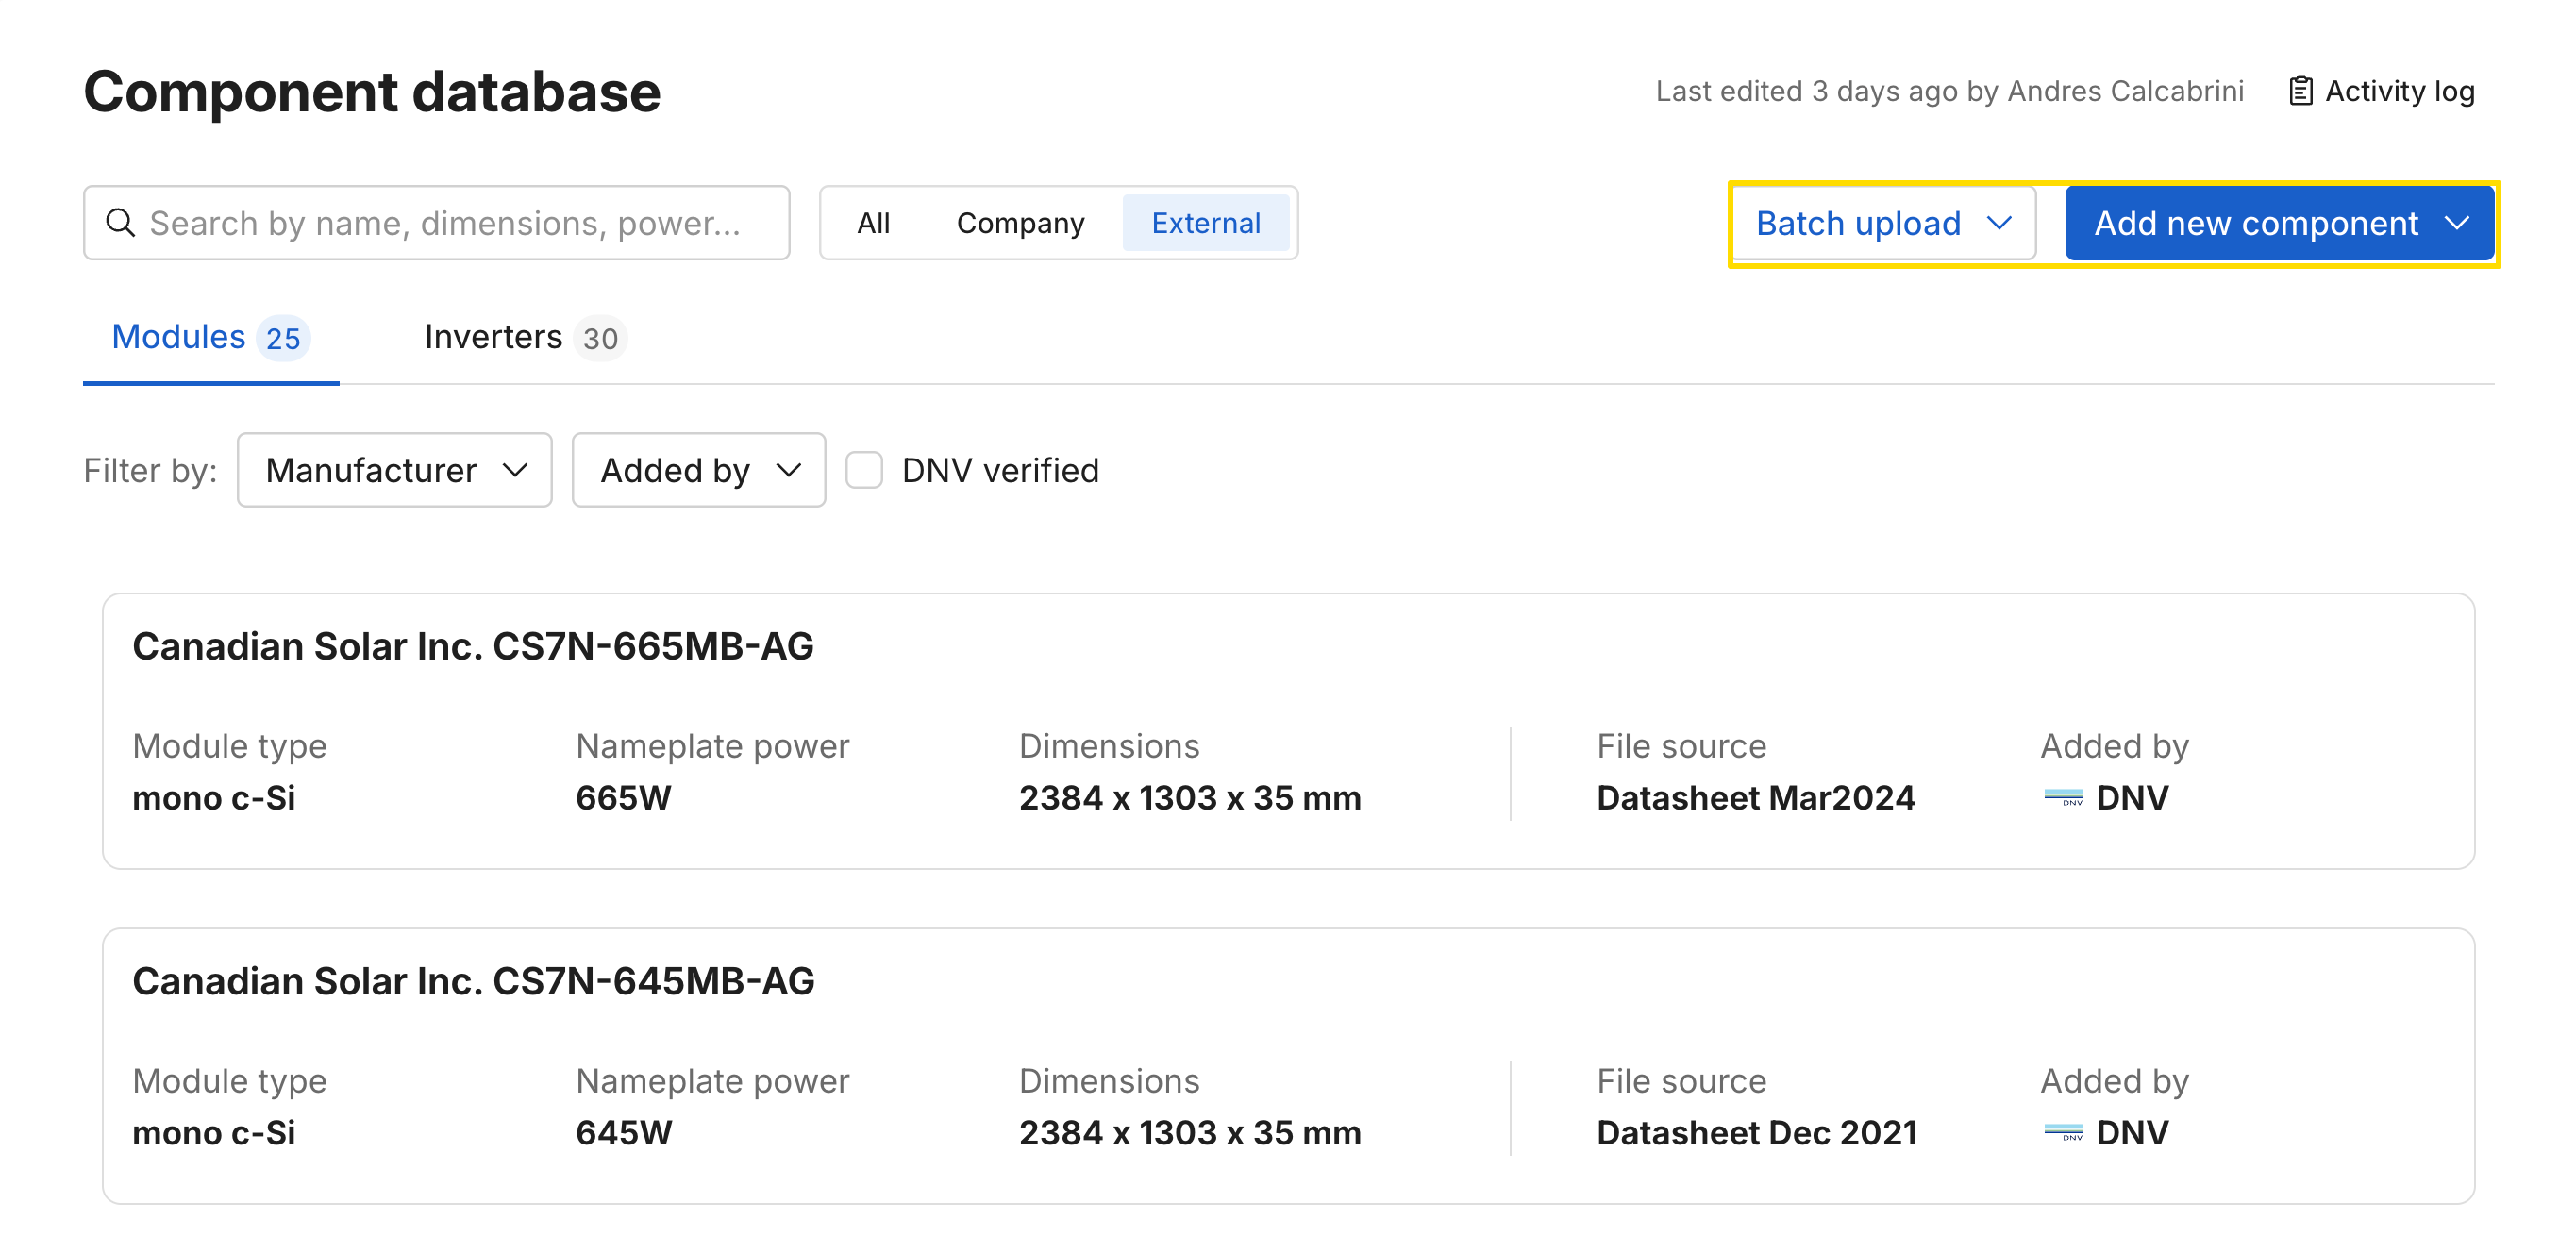Switch filter to Company components

coord(1020,222)
